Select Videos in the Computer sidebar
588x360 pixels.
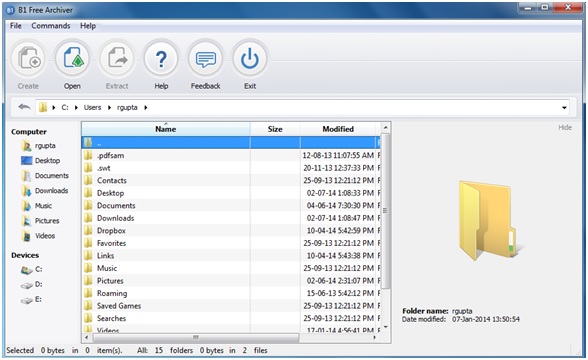(45, 236)
